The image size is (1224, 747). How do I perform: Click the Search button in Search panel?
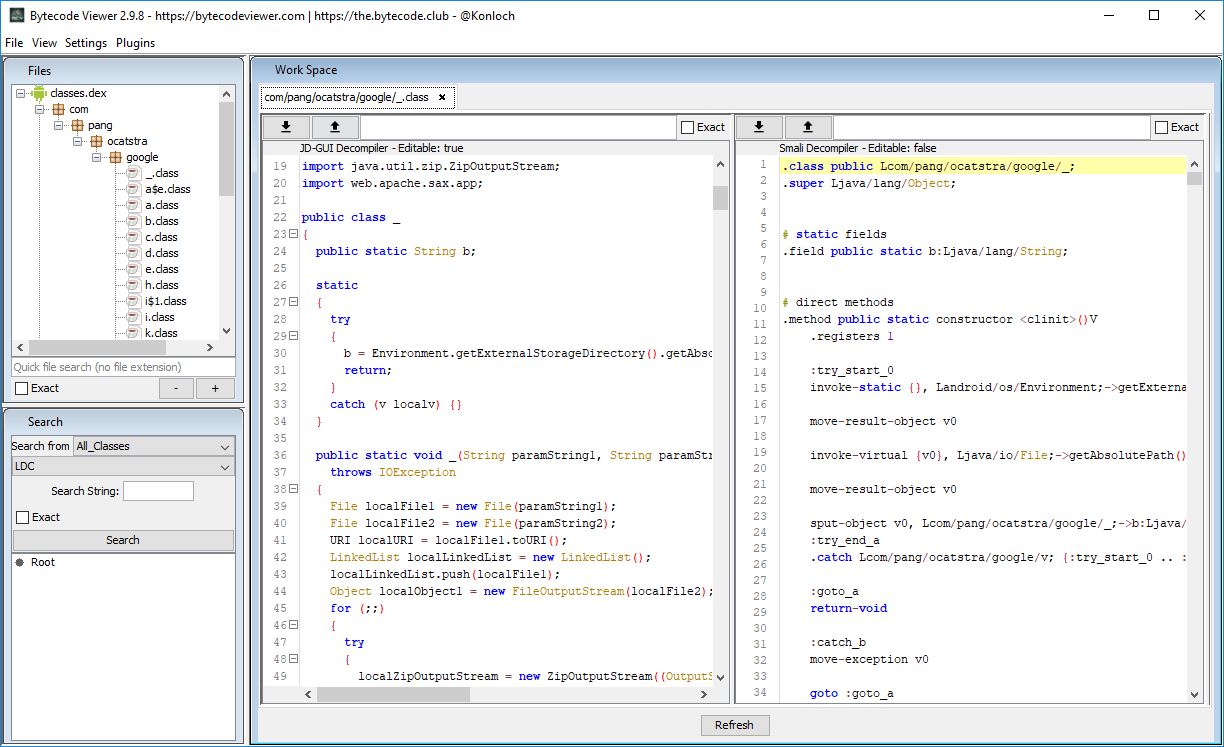point(122,540)
